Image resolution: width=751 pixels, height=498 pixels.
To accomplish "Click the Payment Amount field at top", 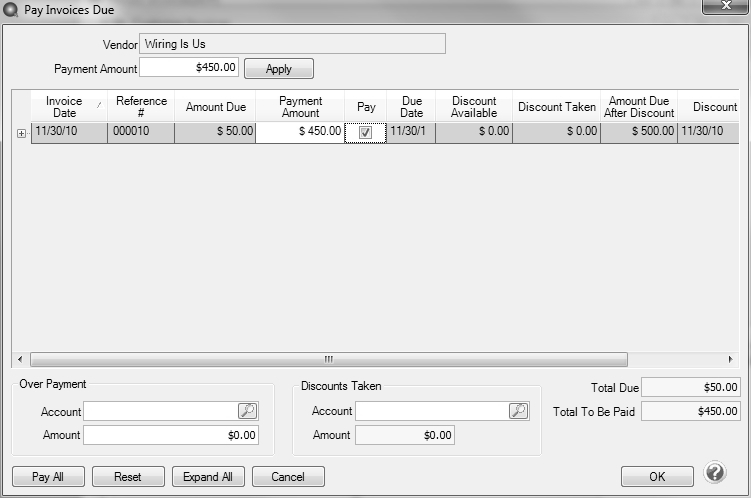I will [189, 68].
